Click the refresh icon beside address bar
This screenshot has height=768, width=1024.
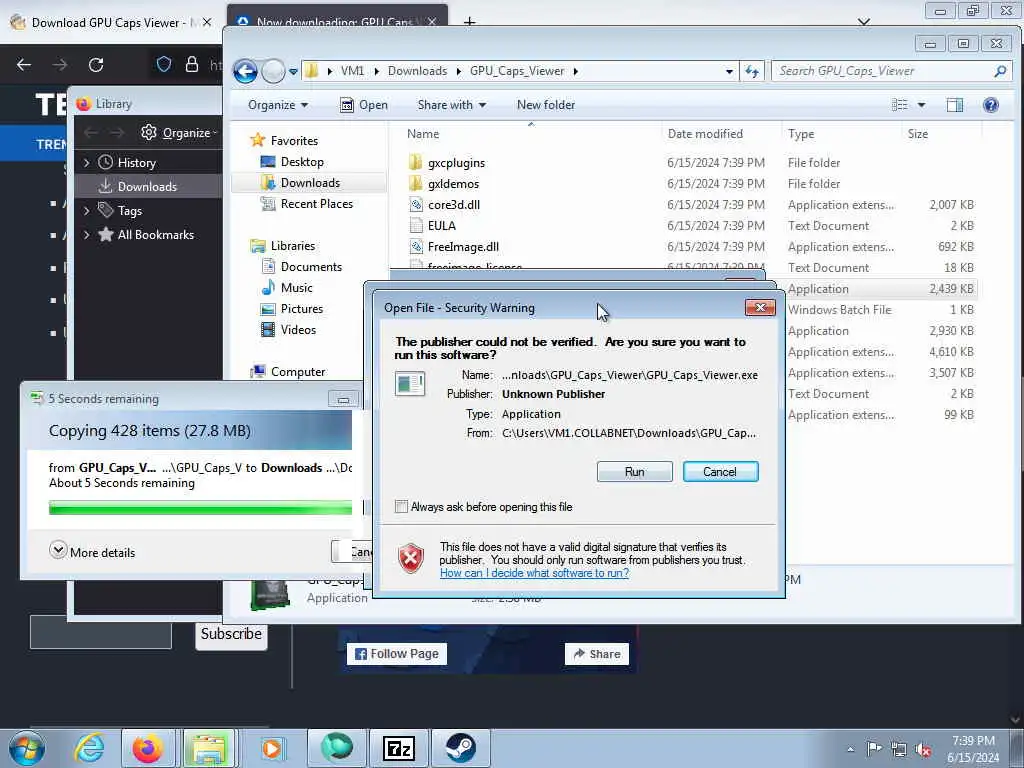752,71
